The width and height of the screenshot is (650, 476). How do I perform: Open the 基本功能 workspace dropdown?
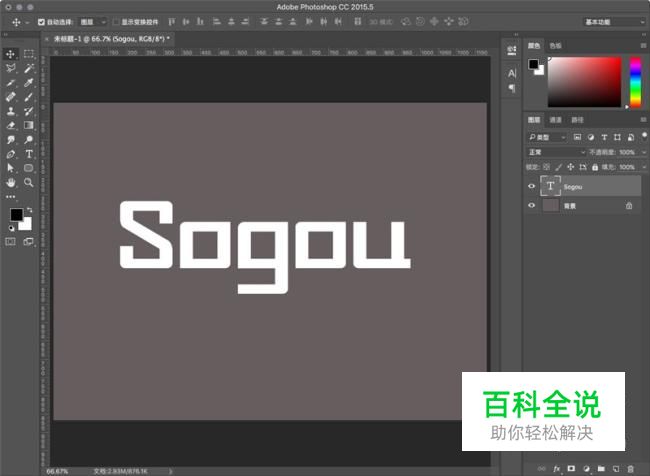pyautogui.click(x=614, y=21)
